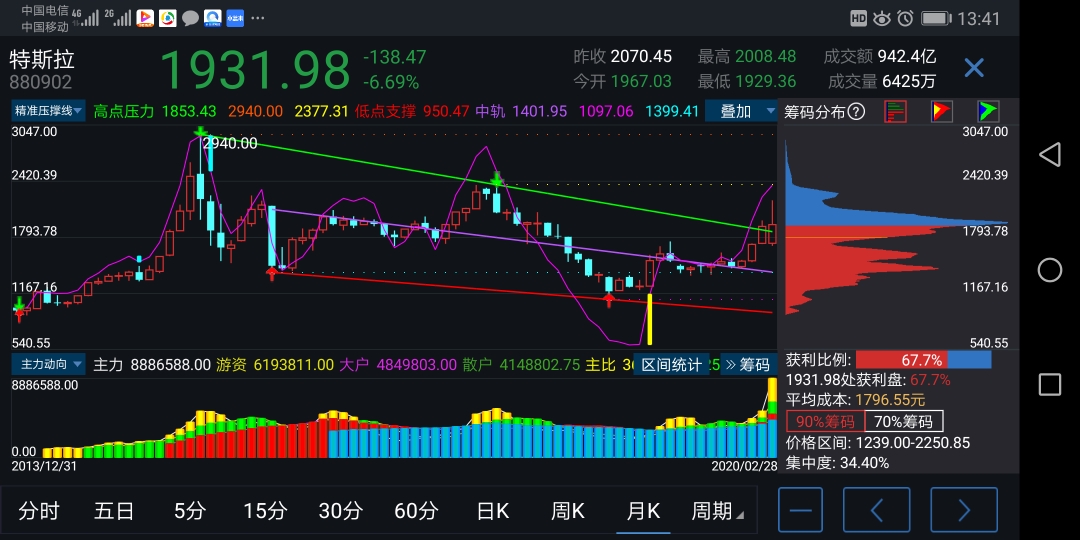1080x540 pixels.
Task: Switch to the 5分 tab
Action: (189, 511)
